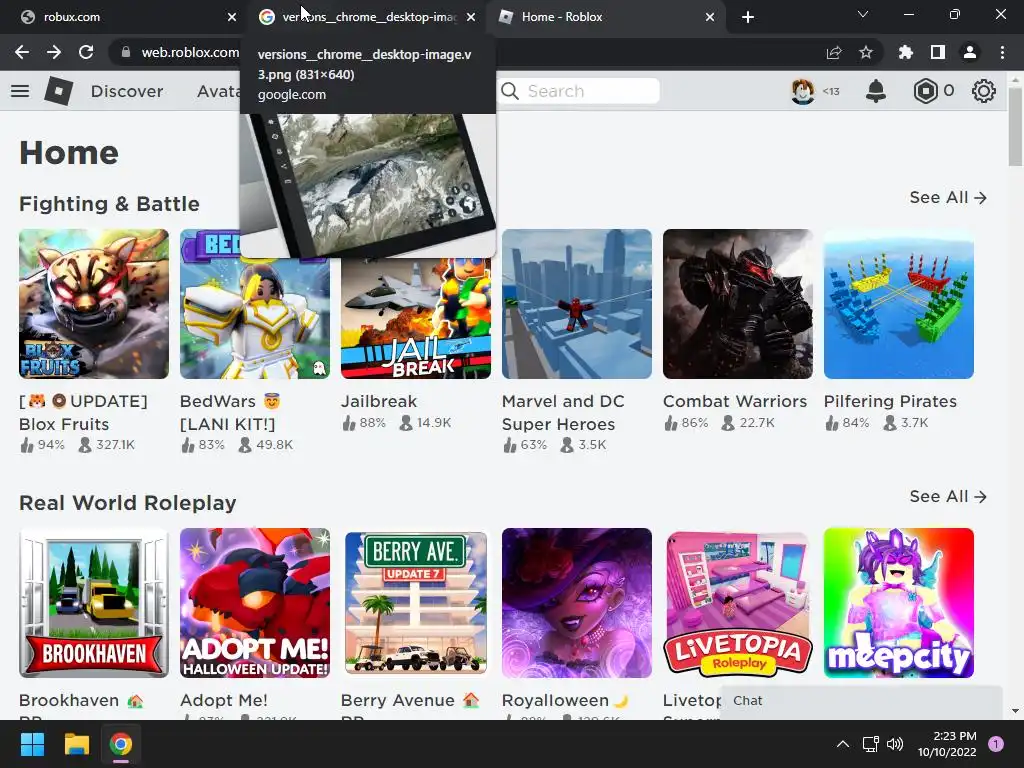Viewport: 1024px width, 768px height.
Task: Show hidden system tray icons
Action: coord(843,744)
